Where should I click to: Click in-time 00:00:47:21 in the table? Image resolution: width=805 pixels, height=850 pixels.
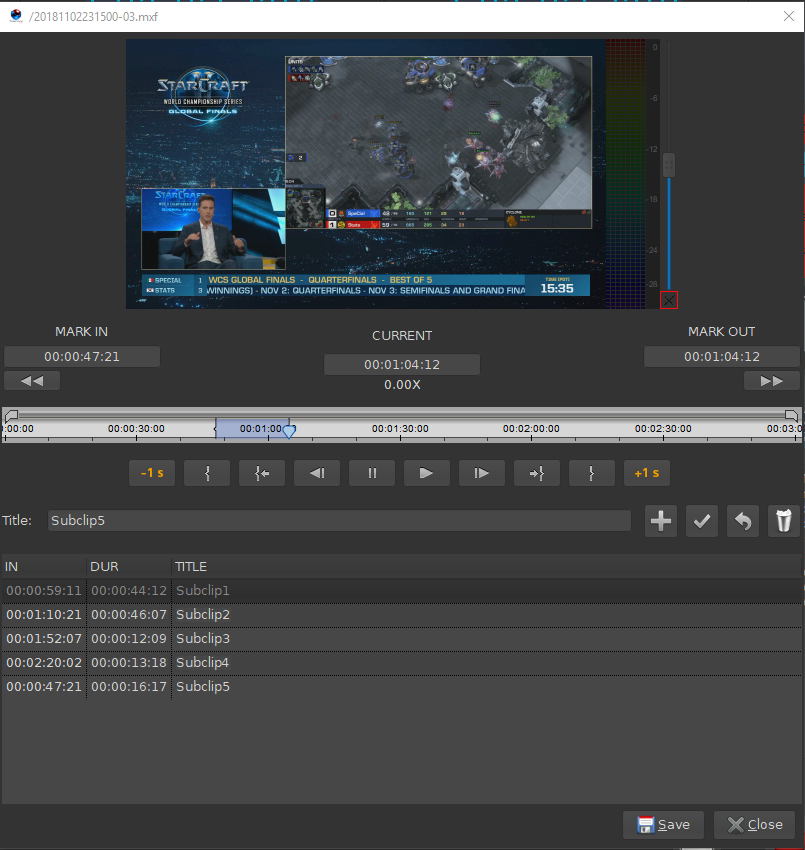[x=44, y=687]
